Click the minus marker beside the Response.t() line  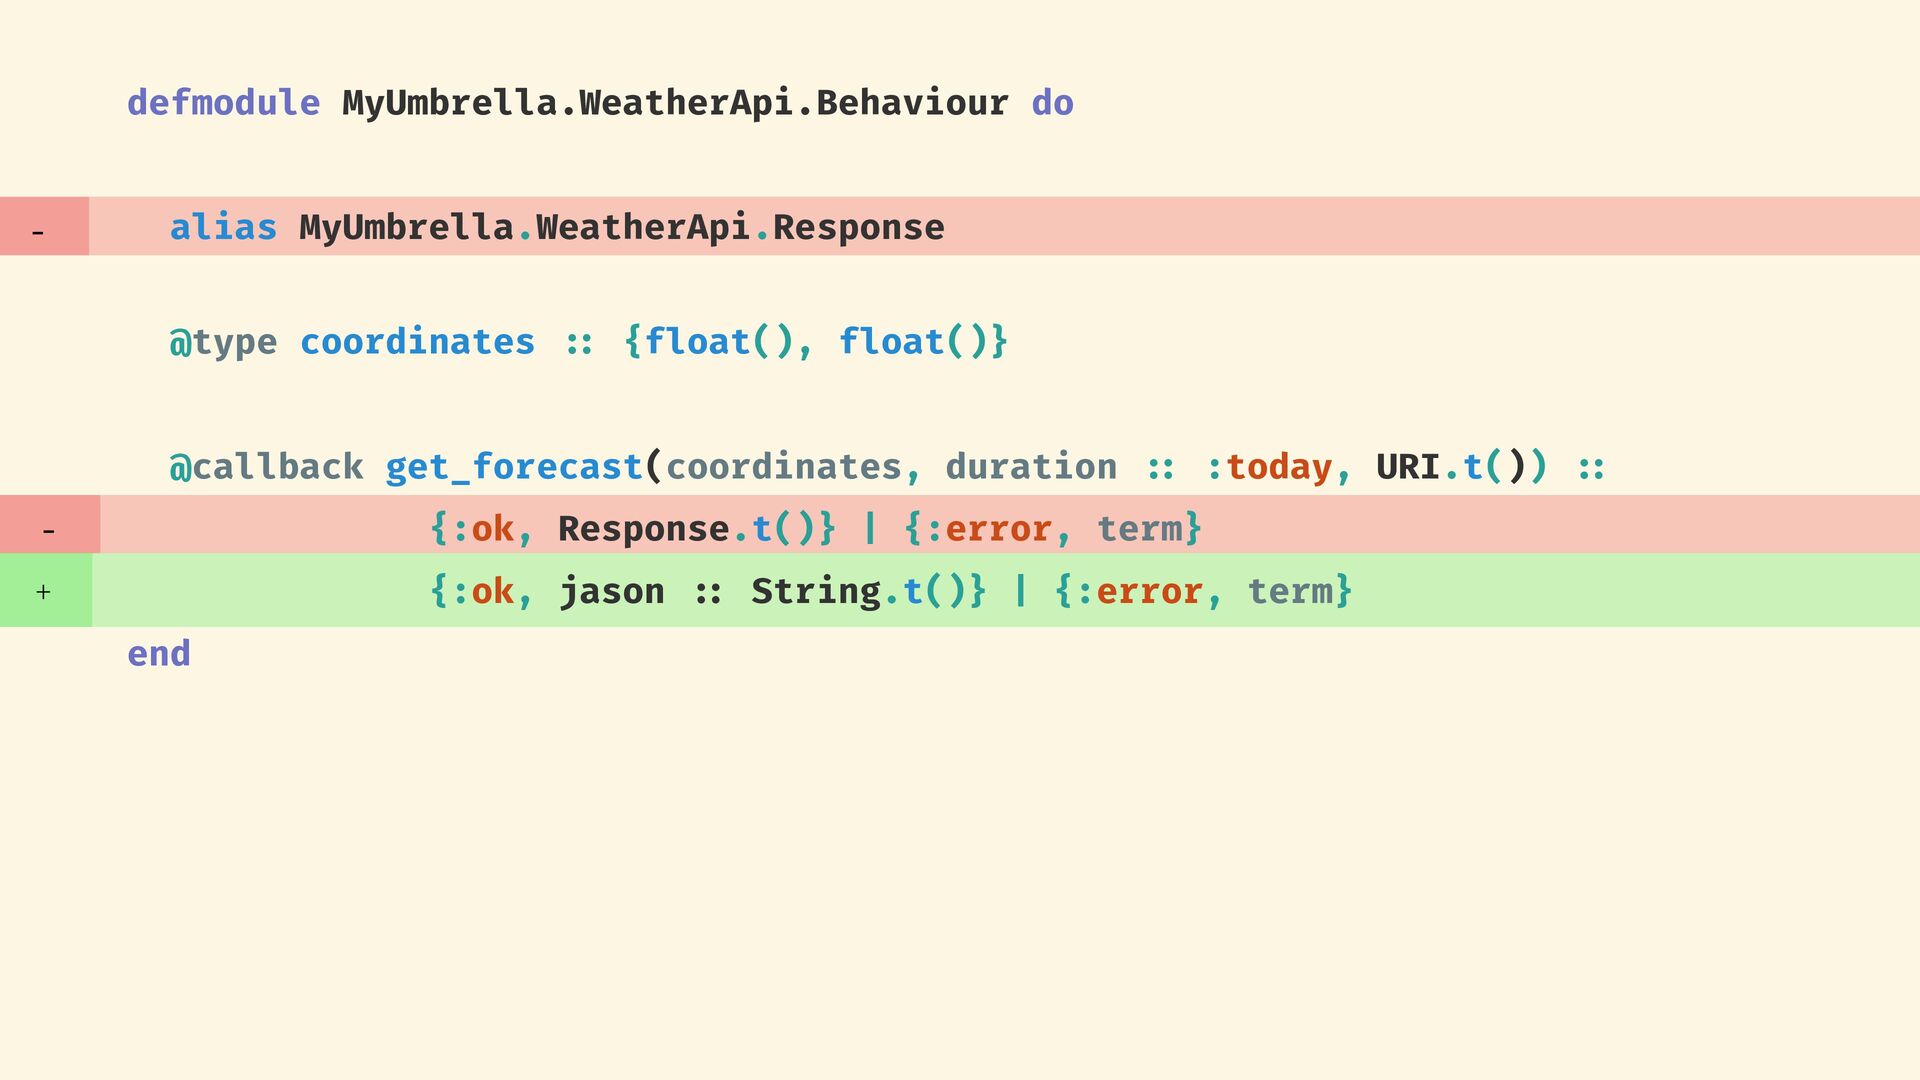click(x=48, y=531)
